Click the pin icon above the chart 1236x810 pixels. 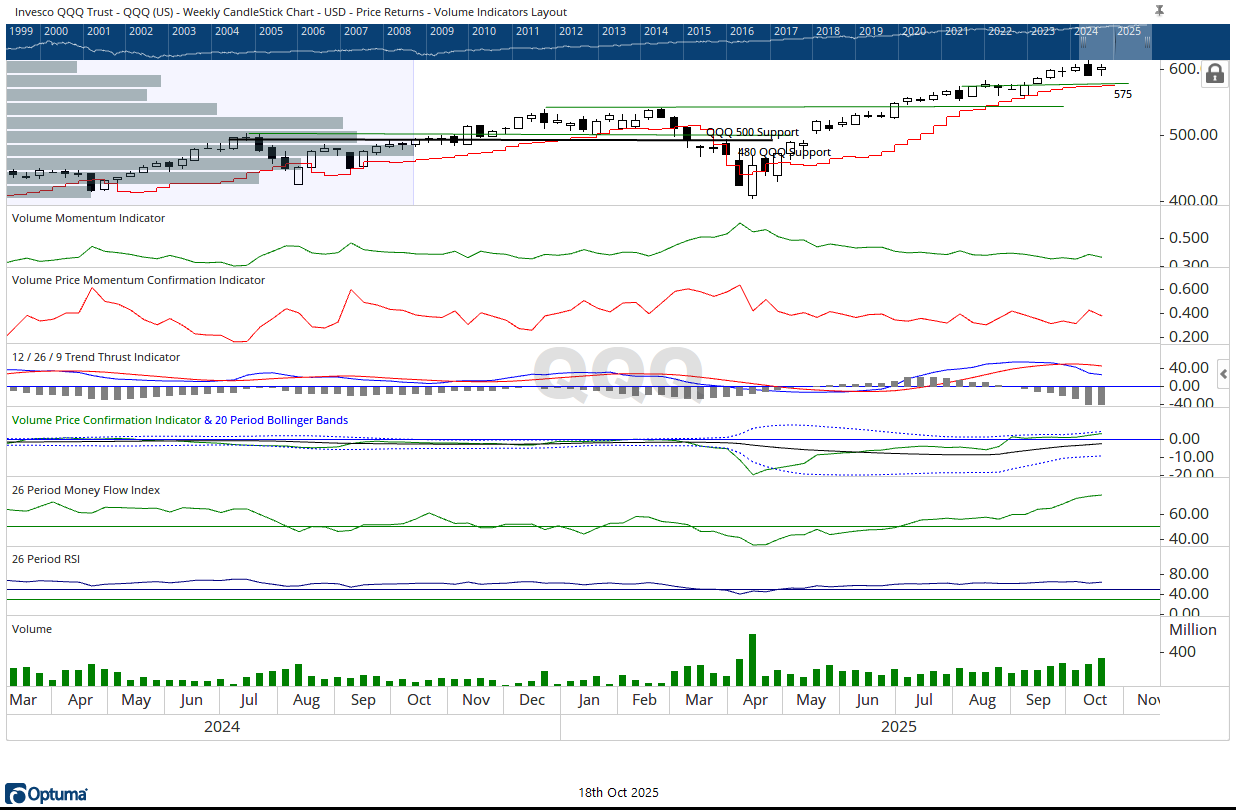[x=1159, y=10]
